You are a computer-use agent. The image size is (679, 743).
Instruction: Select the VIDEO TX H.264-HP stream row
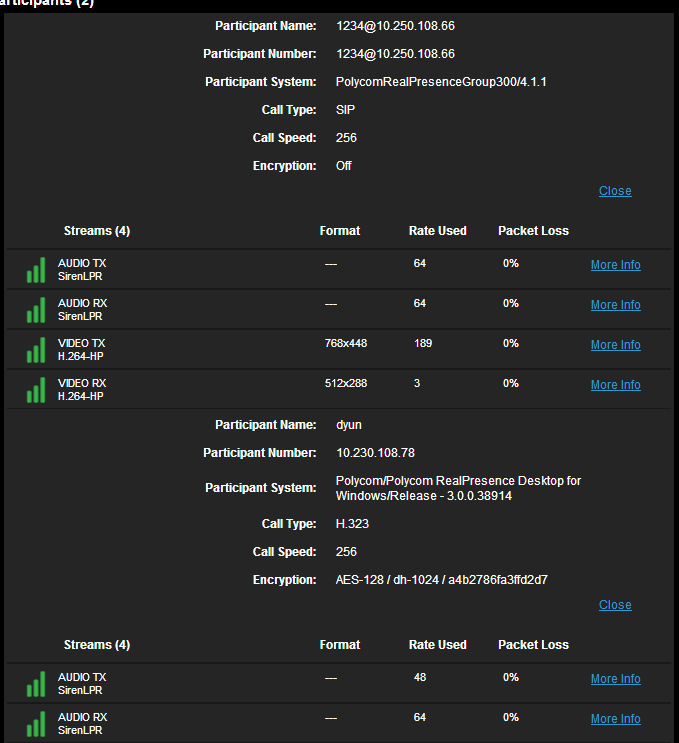[x=339, y=350]
